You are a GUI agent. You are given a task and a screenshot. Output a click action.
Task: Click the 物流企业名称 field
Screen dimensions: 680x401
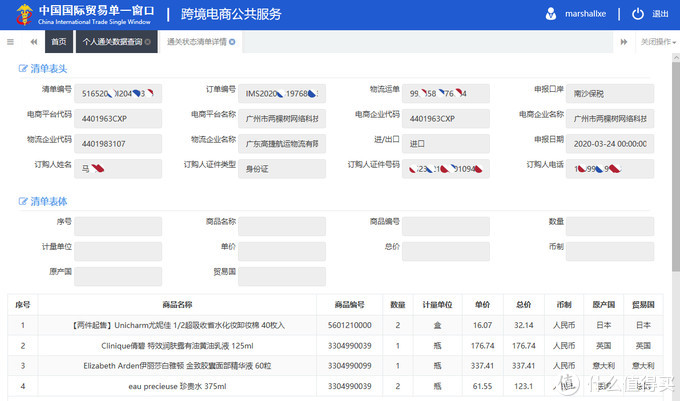click(282, 143)
